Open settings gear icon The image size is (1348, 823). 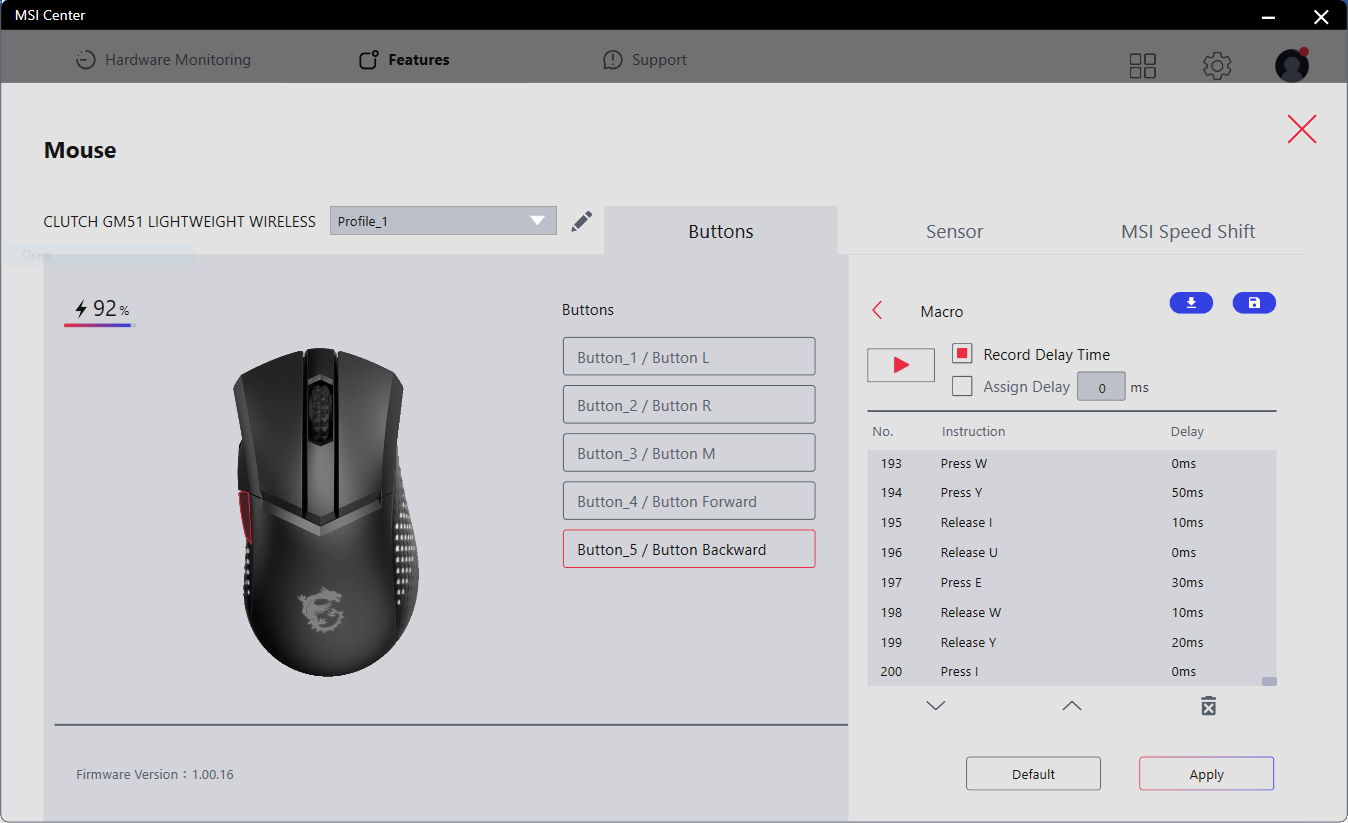(x=1217, y=66)
